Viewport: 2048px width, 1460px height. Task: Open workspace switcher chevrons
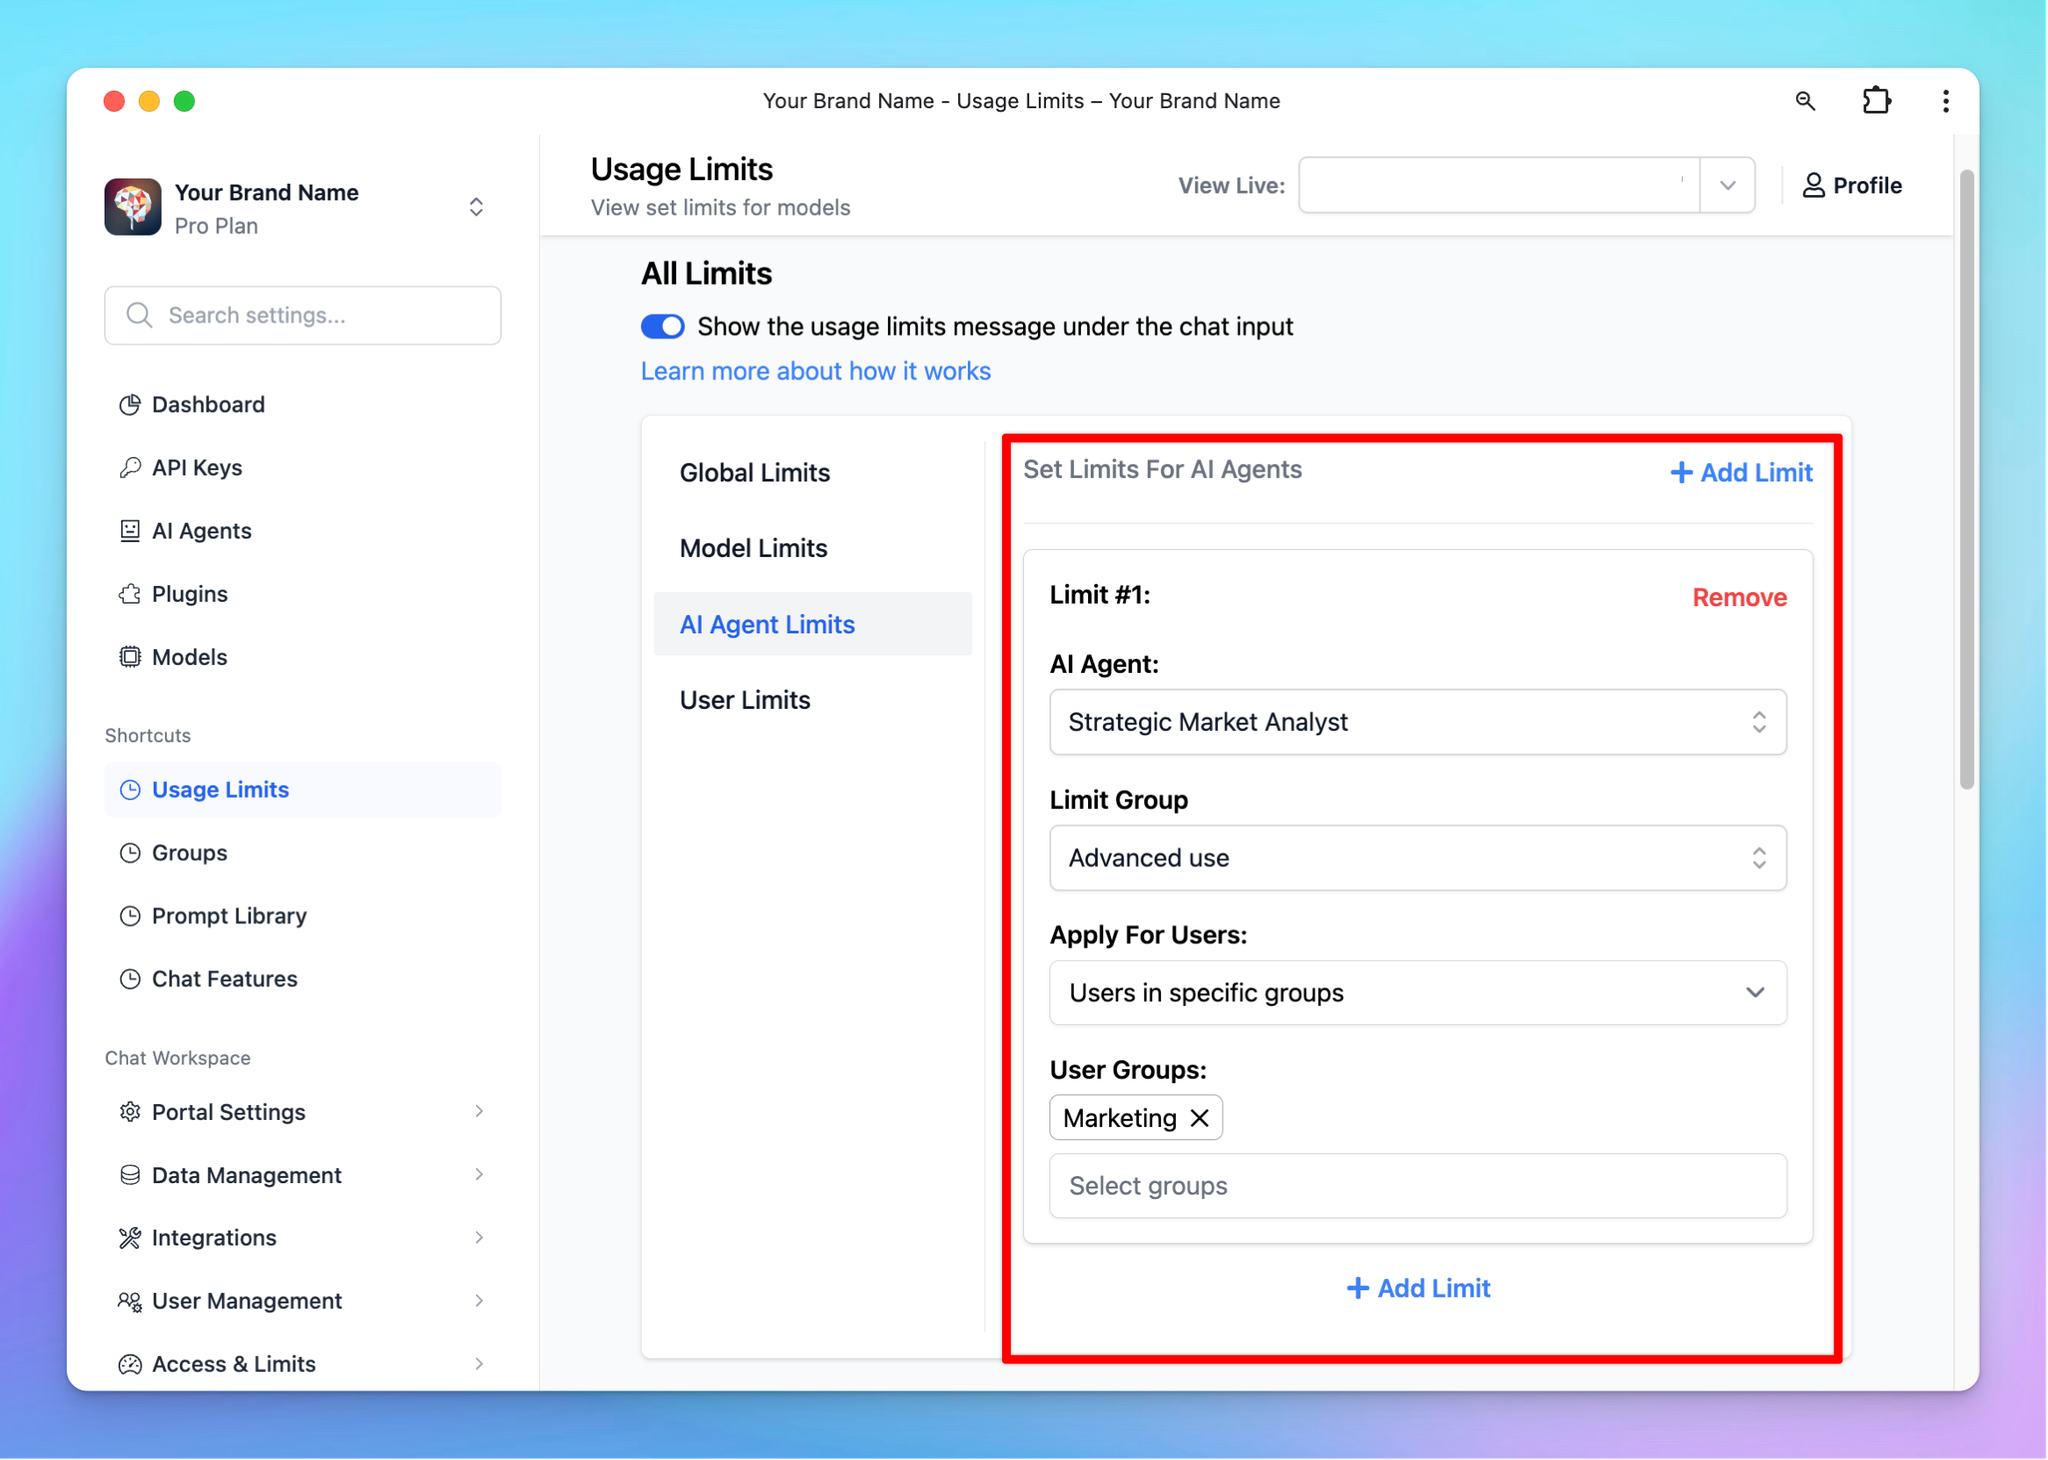(x=477, y=207)
